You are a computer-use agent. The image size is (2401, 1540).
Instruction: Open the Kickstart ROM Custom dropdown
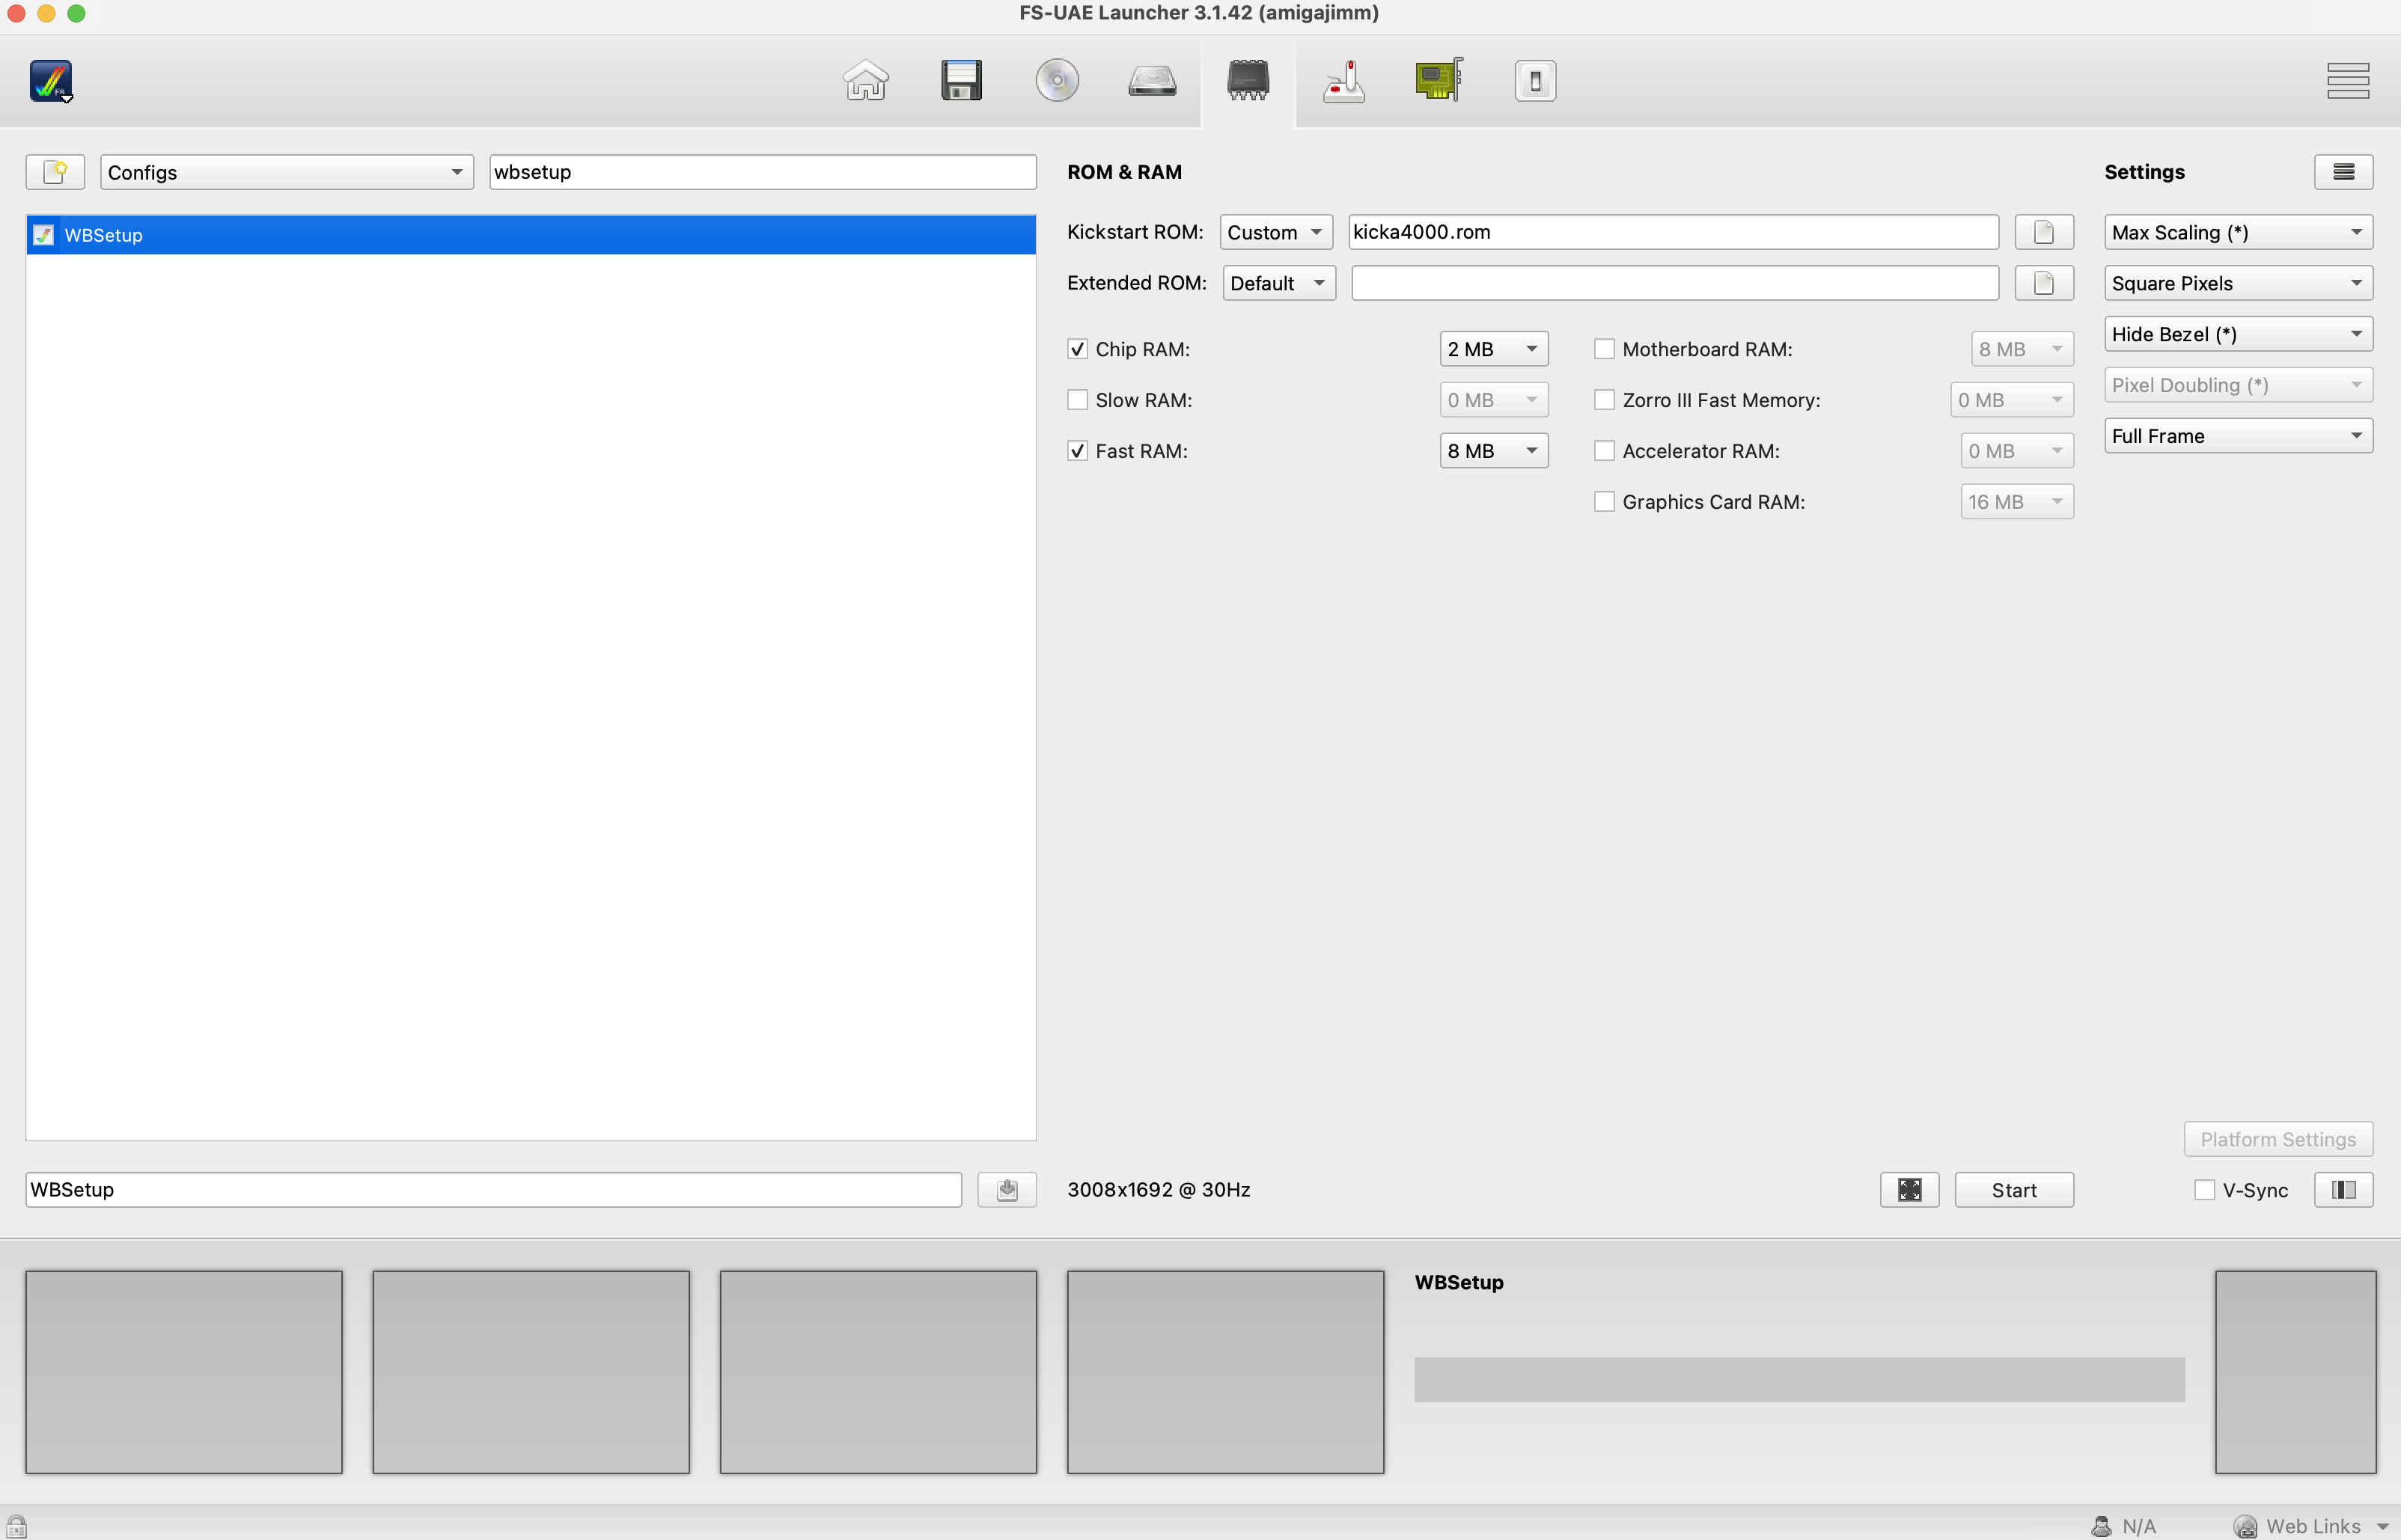point(1275,232)
